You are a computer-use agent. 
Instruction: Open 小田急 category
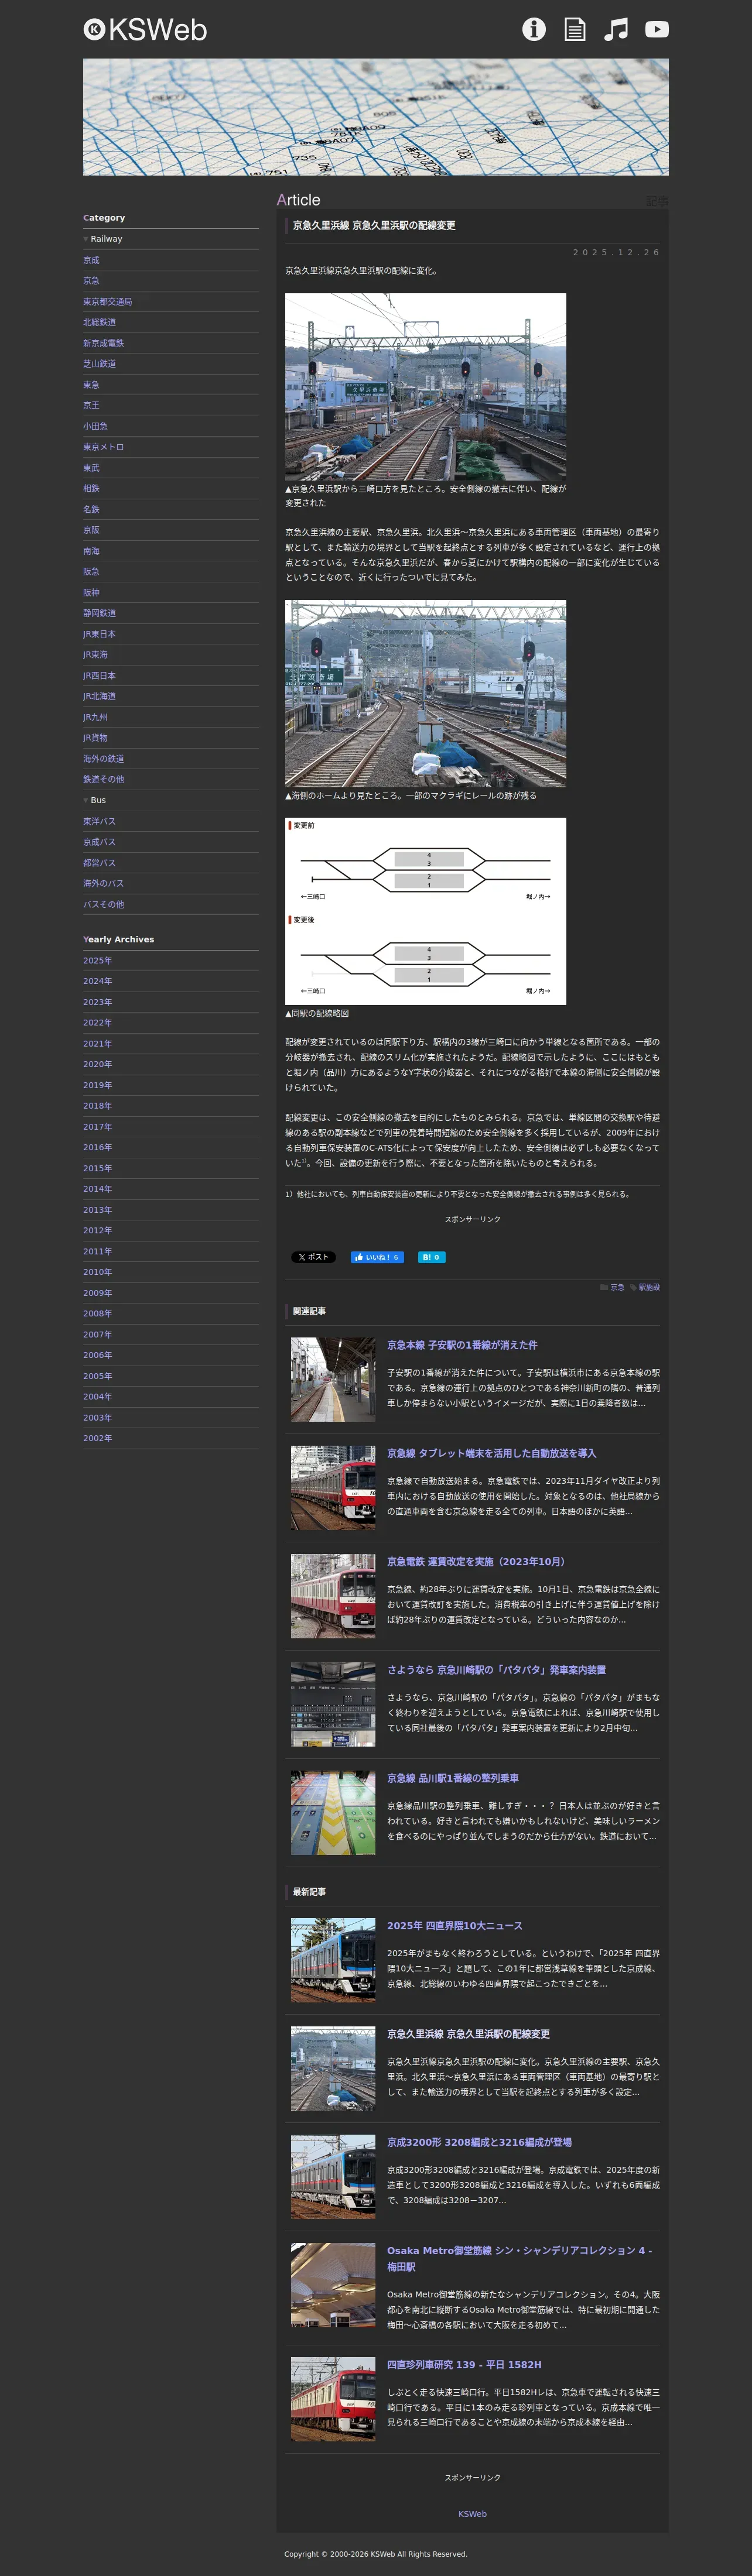pos(95,426)
